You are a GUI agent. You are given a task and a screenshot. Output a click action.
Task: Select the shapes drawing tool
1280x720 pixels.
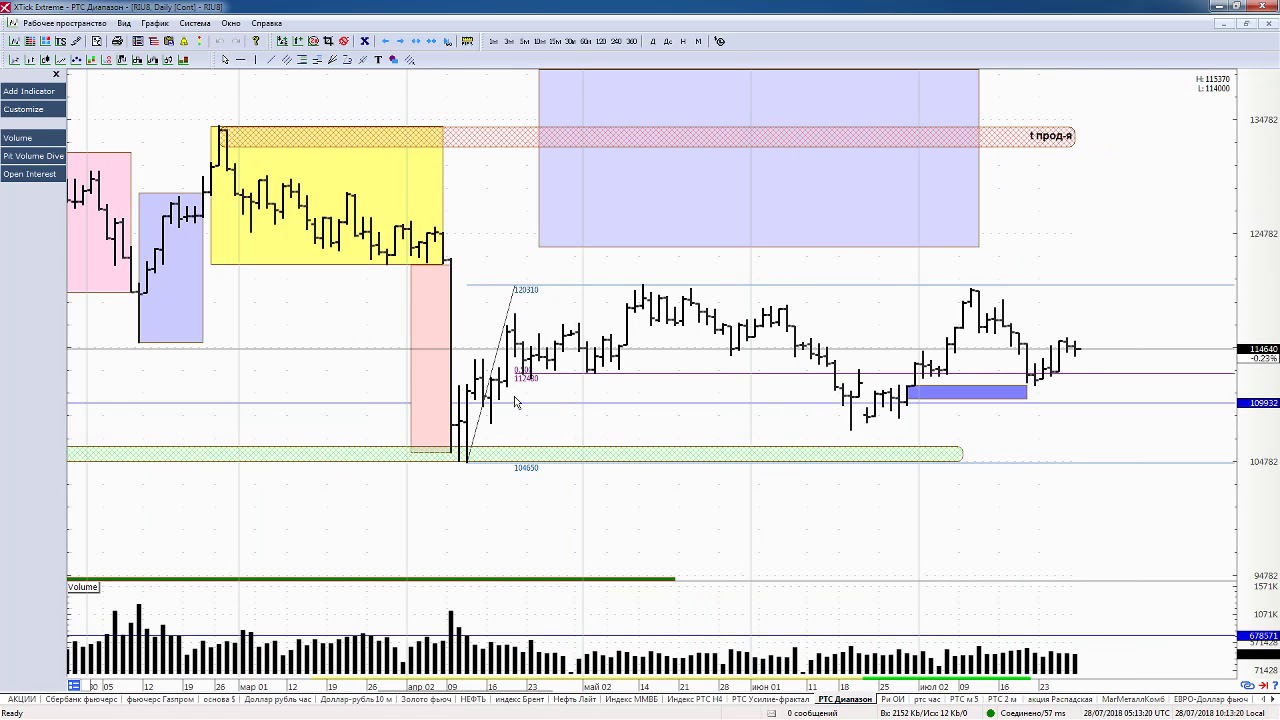tap(393, 60)
